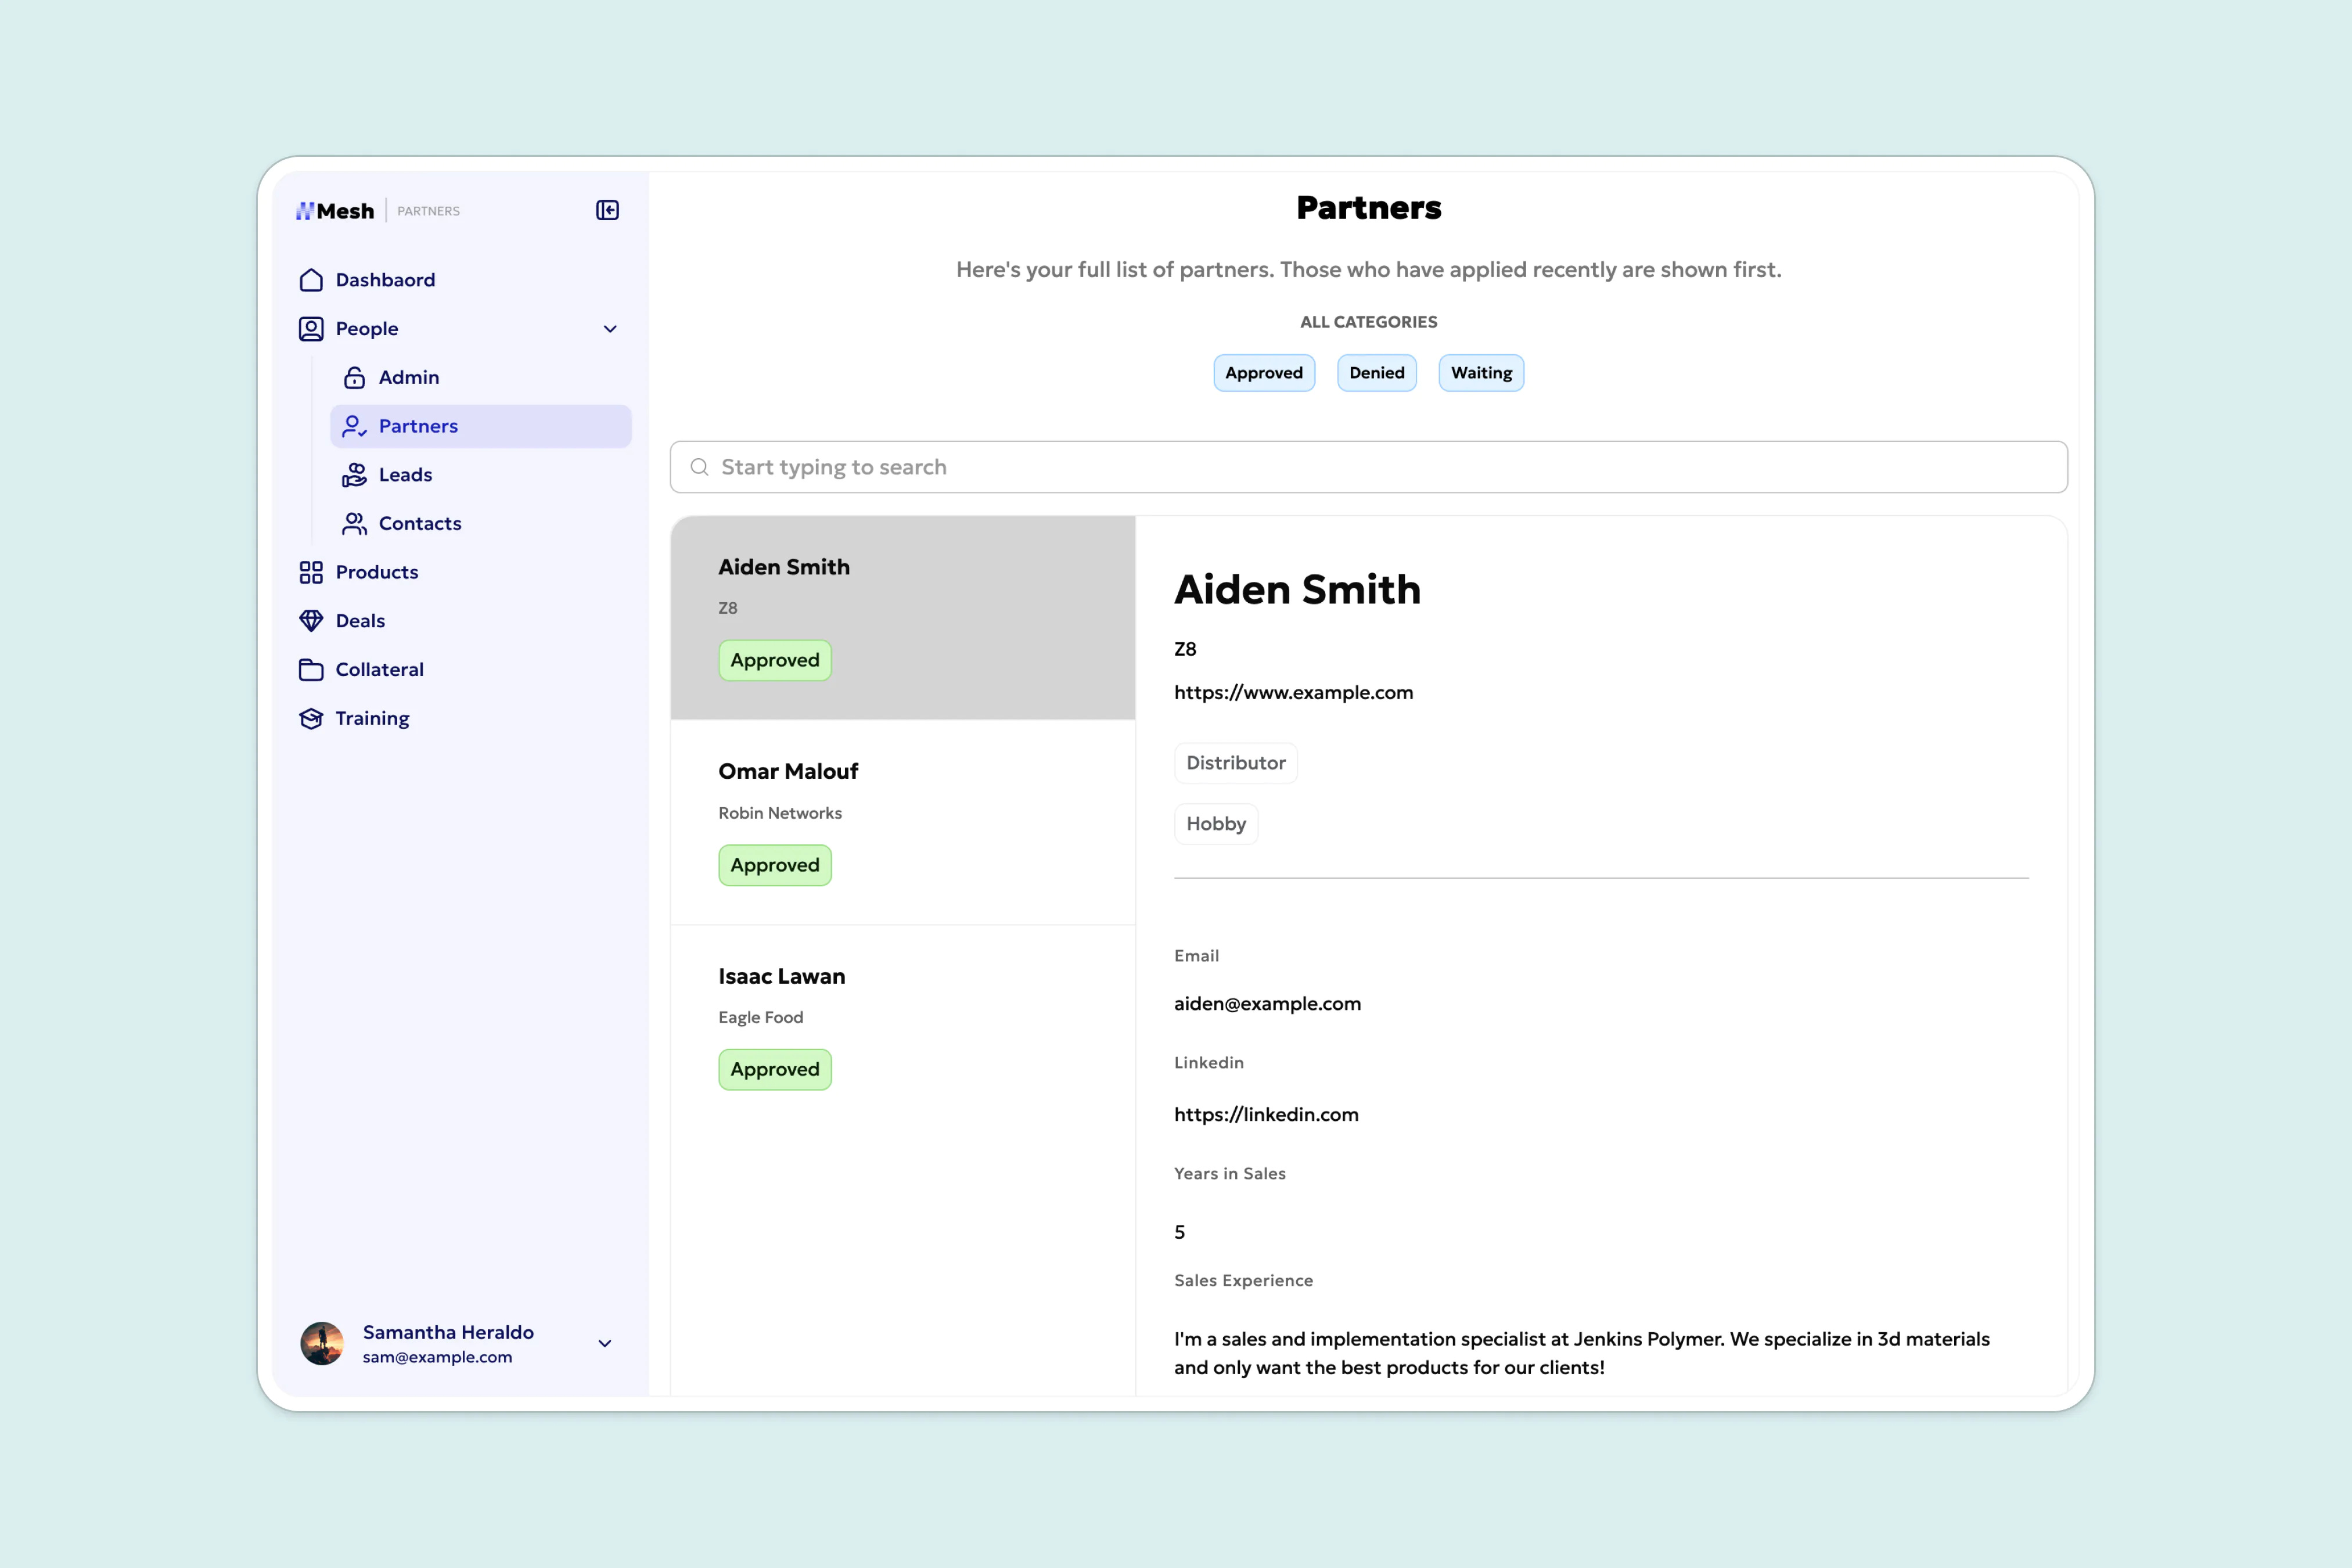2352x1568 pixels.
Task: Collapse the sidebar with panel icon
Action: click(x=607, y=210)
